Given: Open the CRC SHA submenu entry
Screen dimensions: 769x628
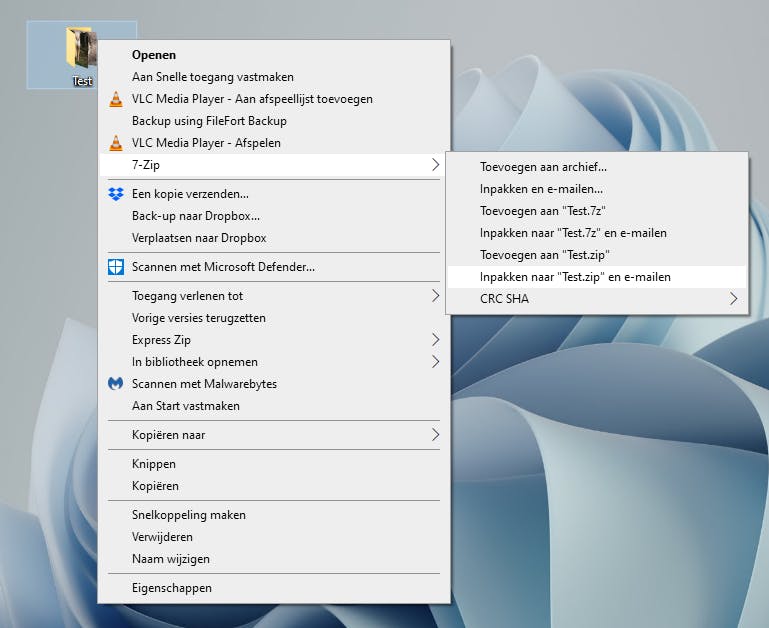Looking at the screenshot, I should [597, 299].
